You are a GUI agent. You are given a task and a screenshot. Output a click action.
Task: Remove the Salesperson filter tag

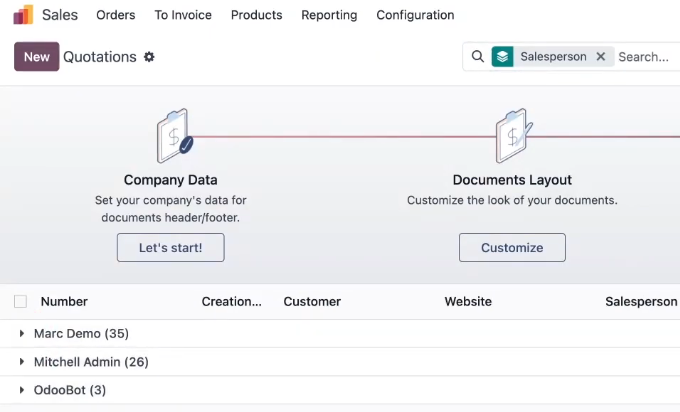[x=601, y=57]
